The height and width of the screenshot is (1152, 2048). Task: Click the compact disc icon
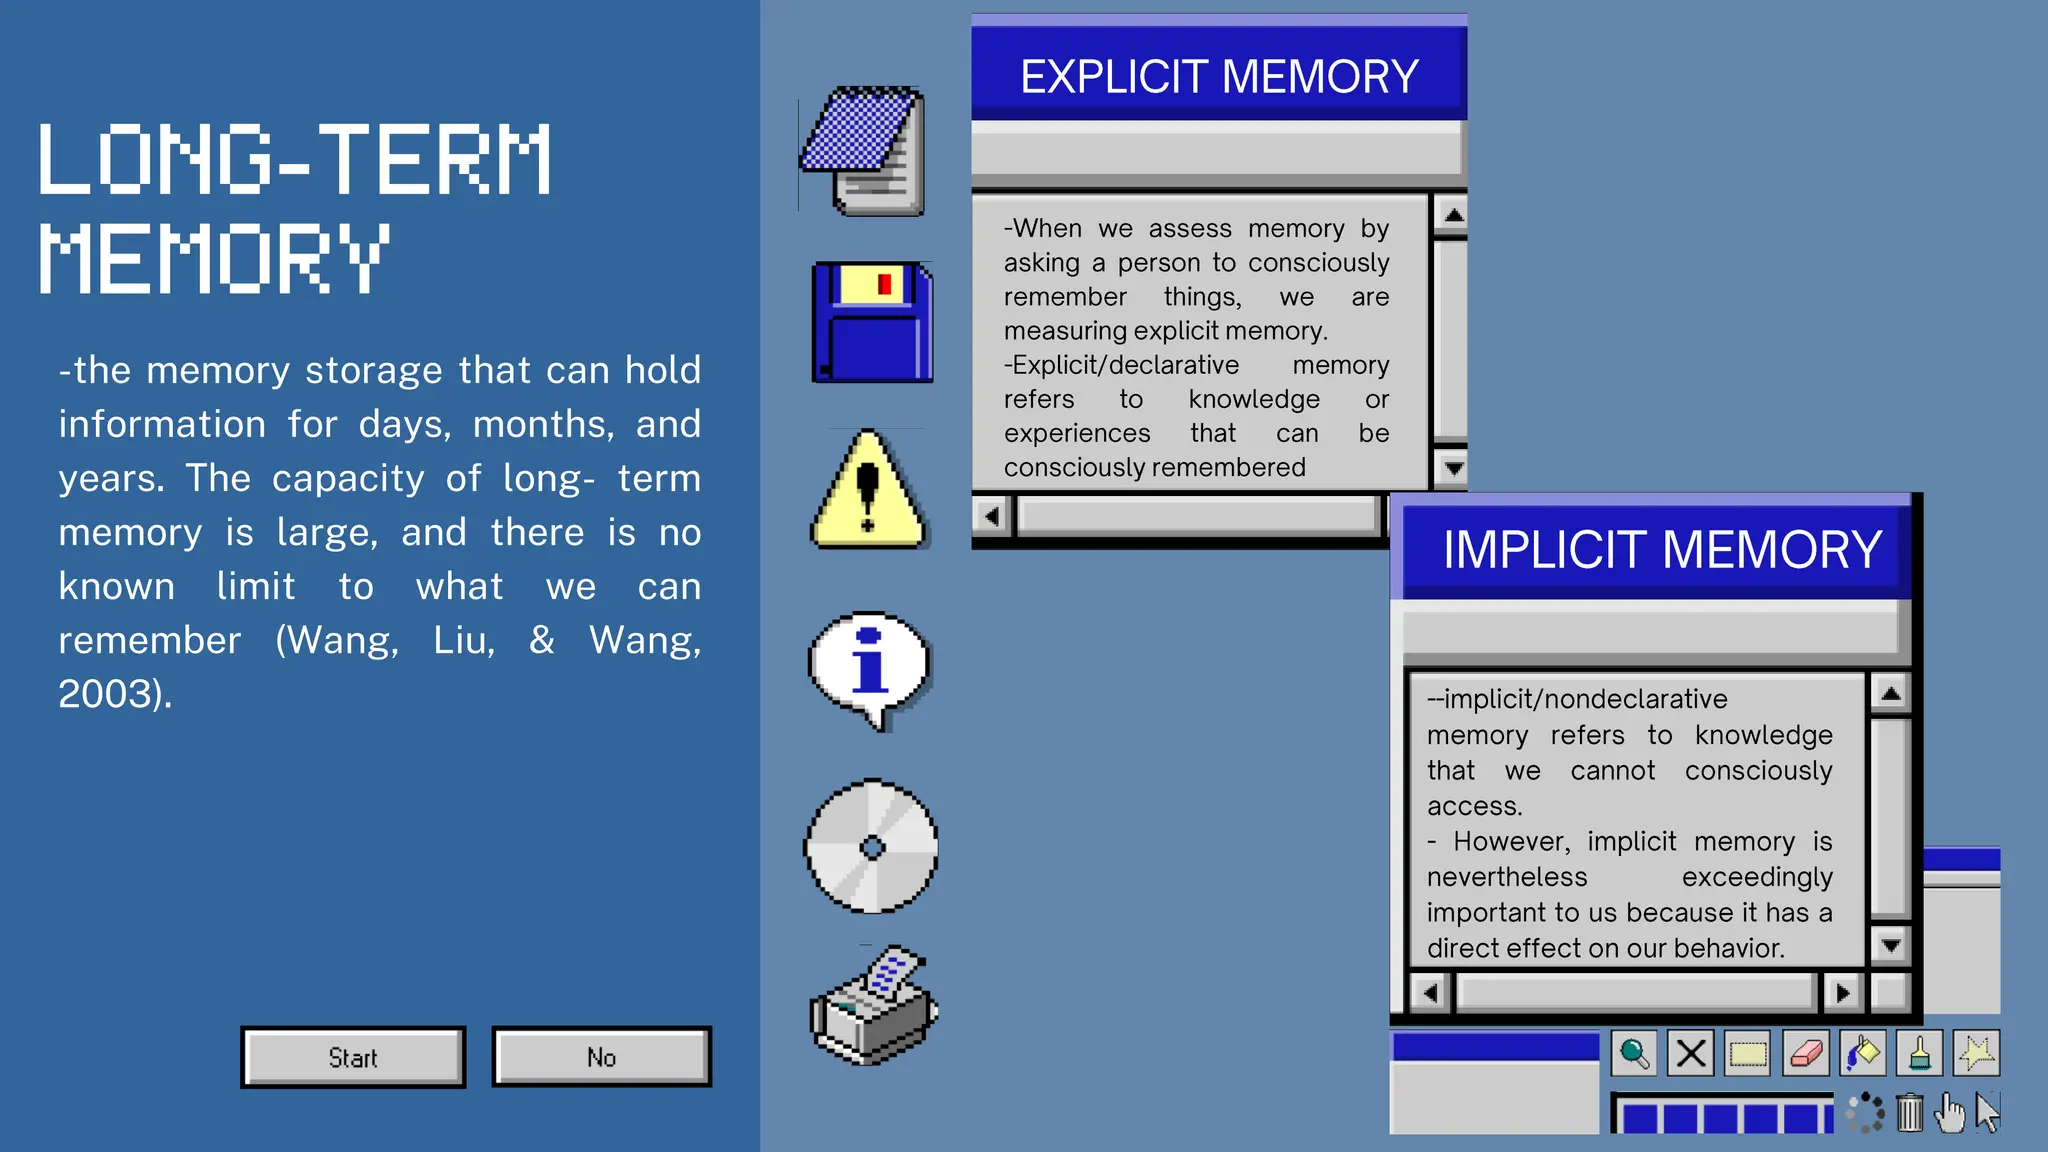(x=872, y=847)
